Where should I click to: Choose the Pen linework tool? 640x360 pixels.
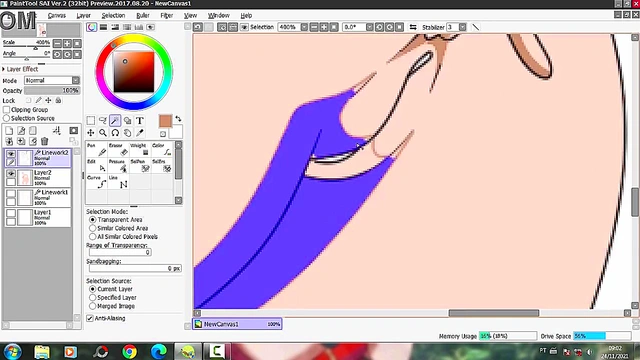click(97, 149)
